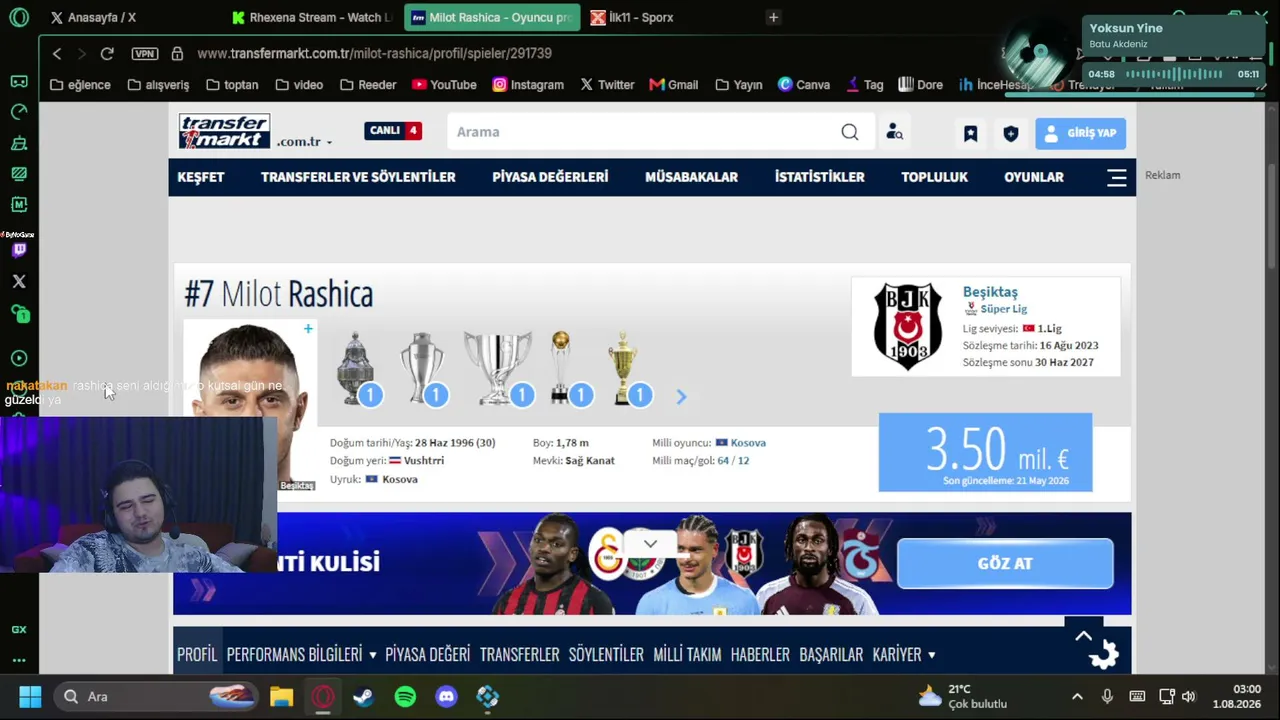
Task: Switch to the İlk11 - Sporx tab
Action: tap(667, 17)
